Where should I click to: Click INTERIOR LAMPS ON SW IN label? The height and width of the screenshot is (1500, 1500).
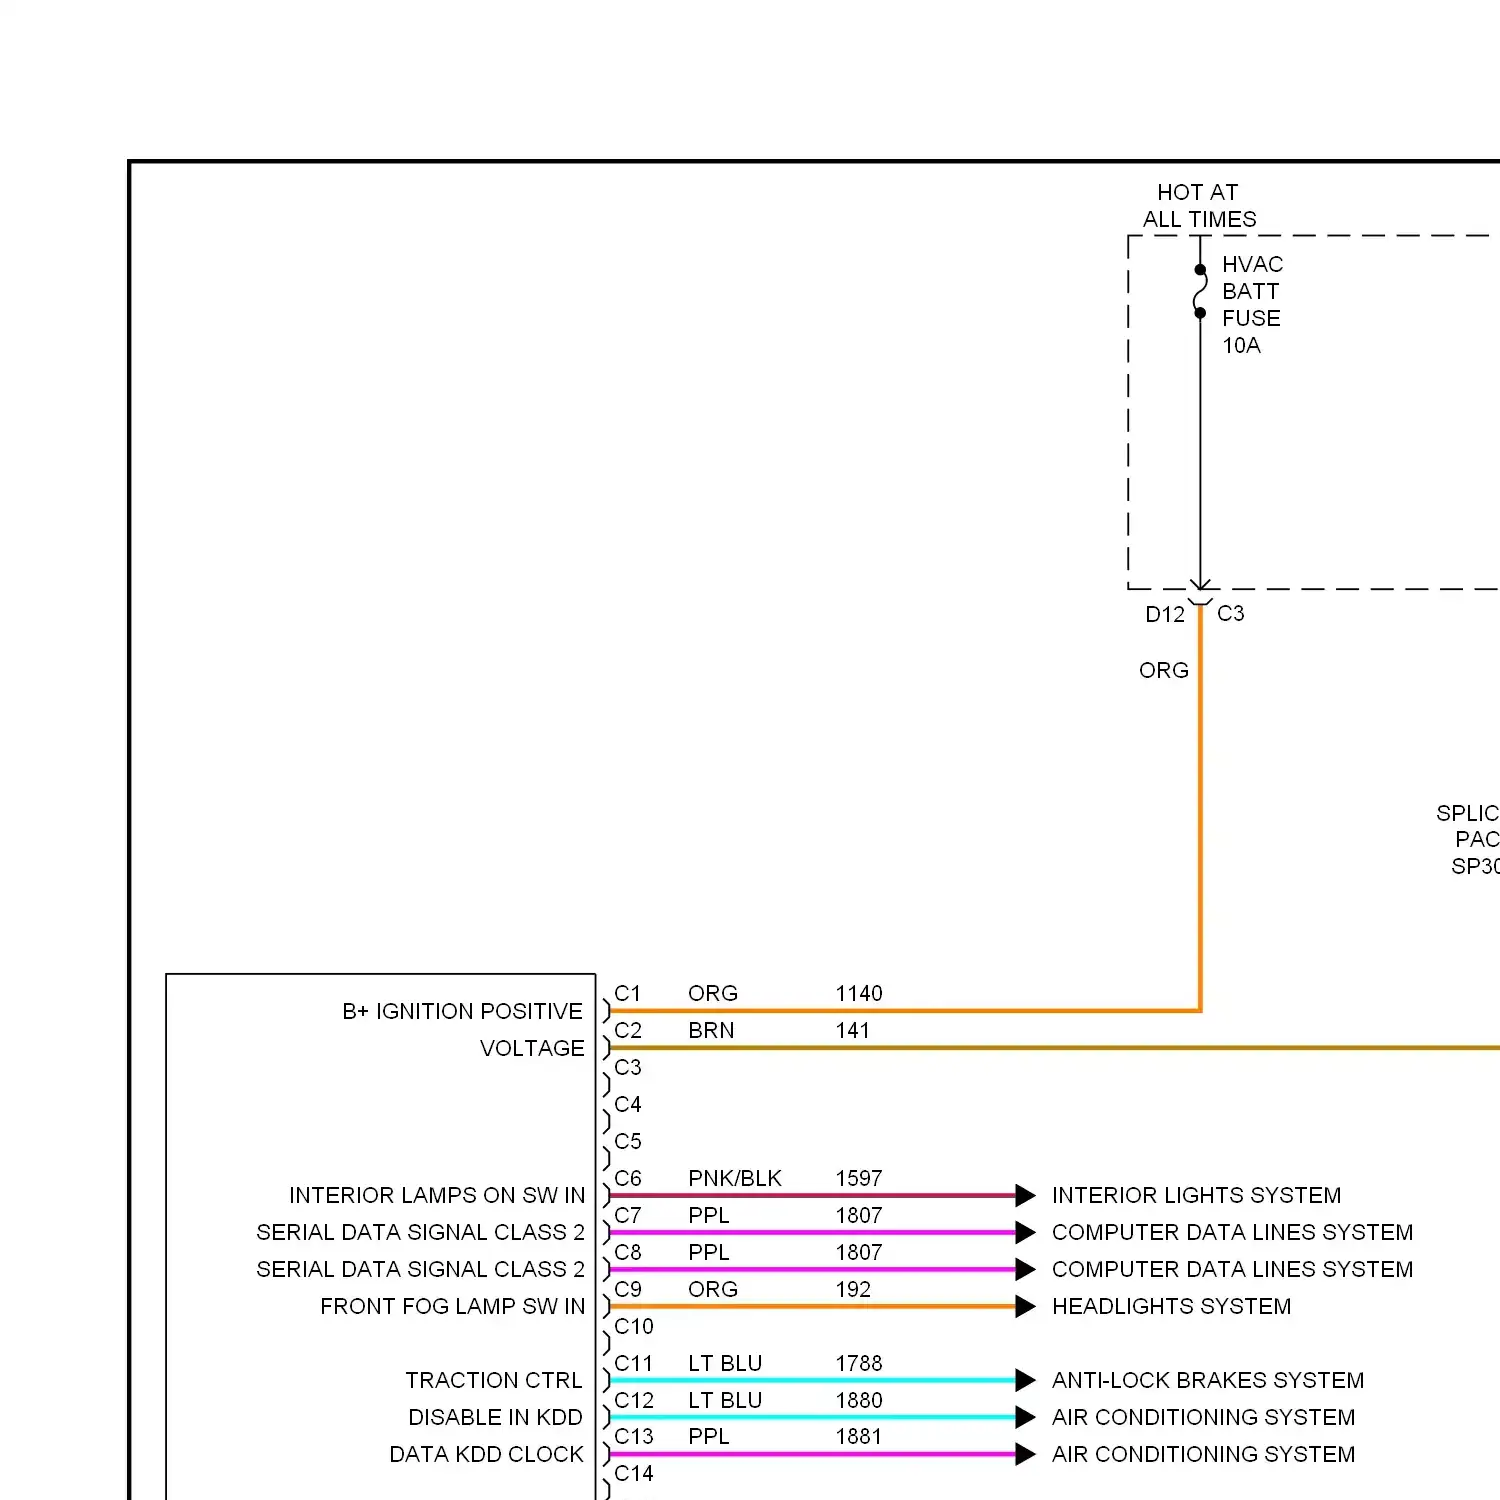pyautogui.click(x=437, y=1195)
